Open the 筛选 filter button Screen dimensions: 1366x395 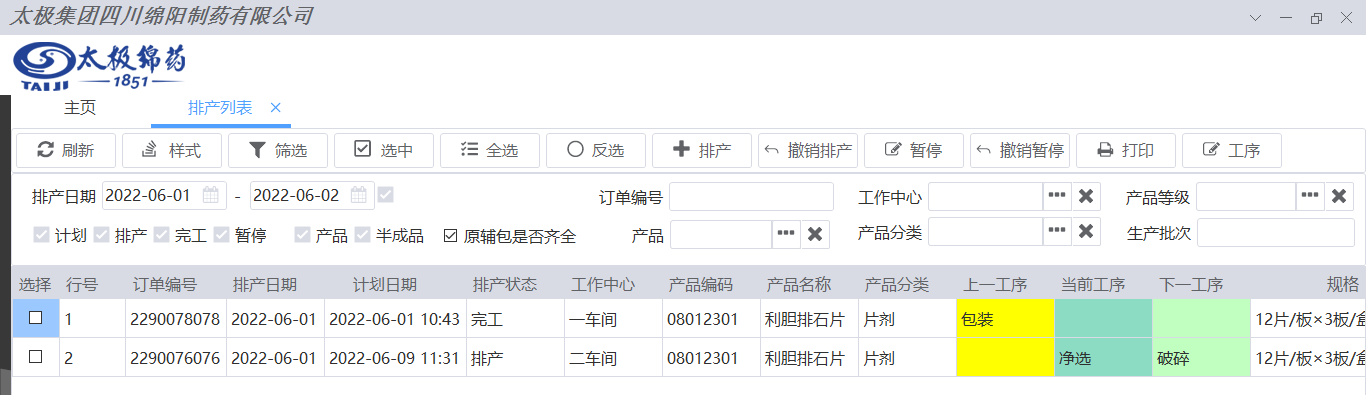278,151
